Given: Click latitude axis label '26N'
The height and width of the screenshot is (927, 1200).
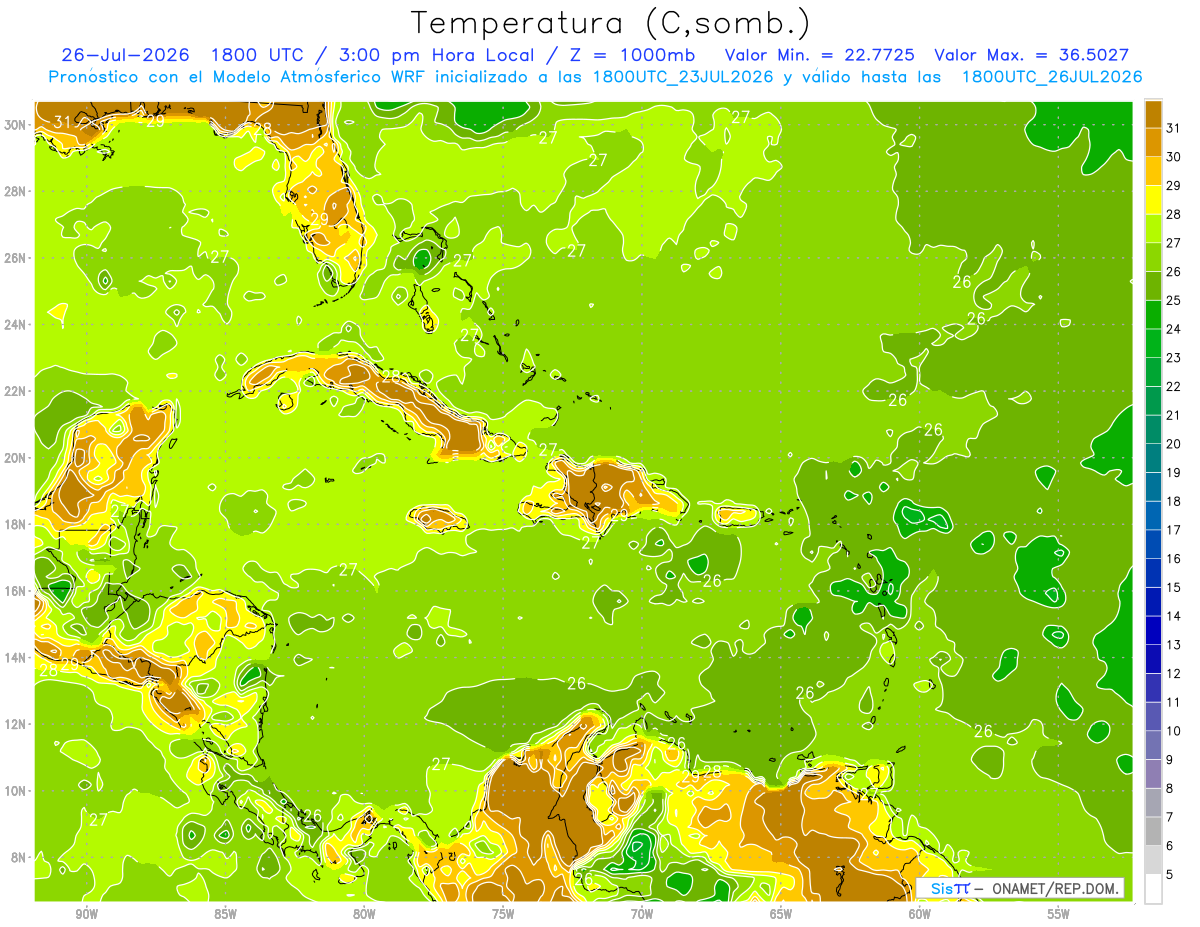Looking at the screenshot, I should 16,258.
